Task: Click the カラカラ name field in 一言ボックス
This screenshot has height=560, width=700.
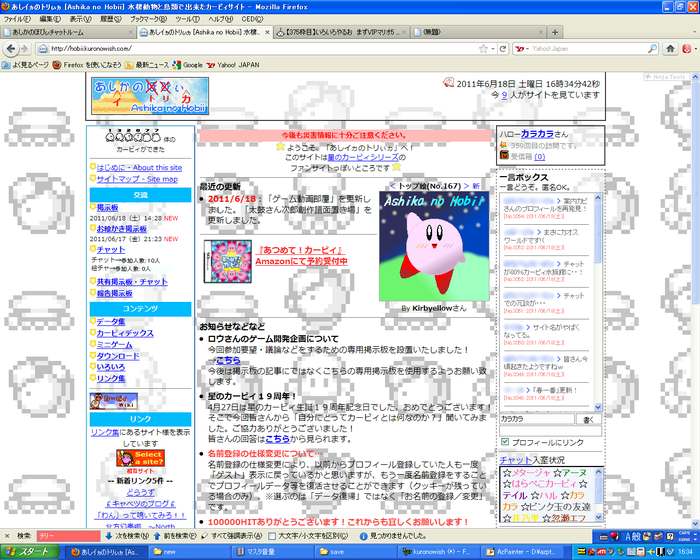Action: pyautogui.click(x=537, y=419)
